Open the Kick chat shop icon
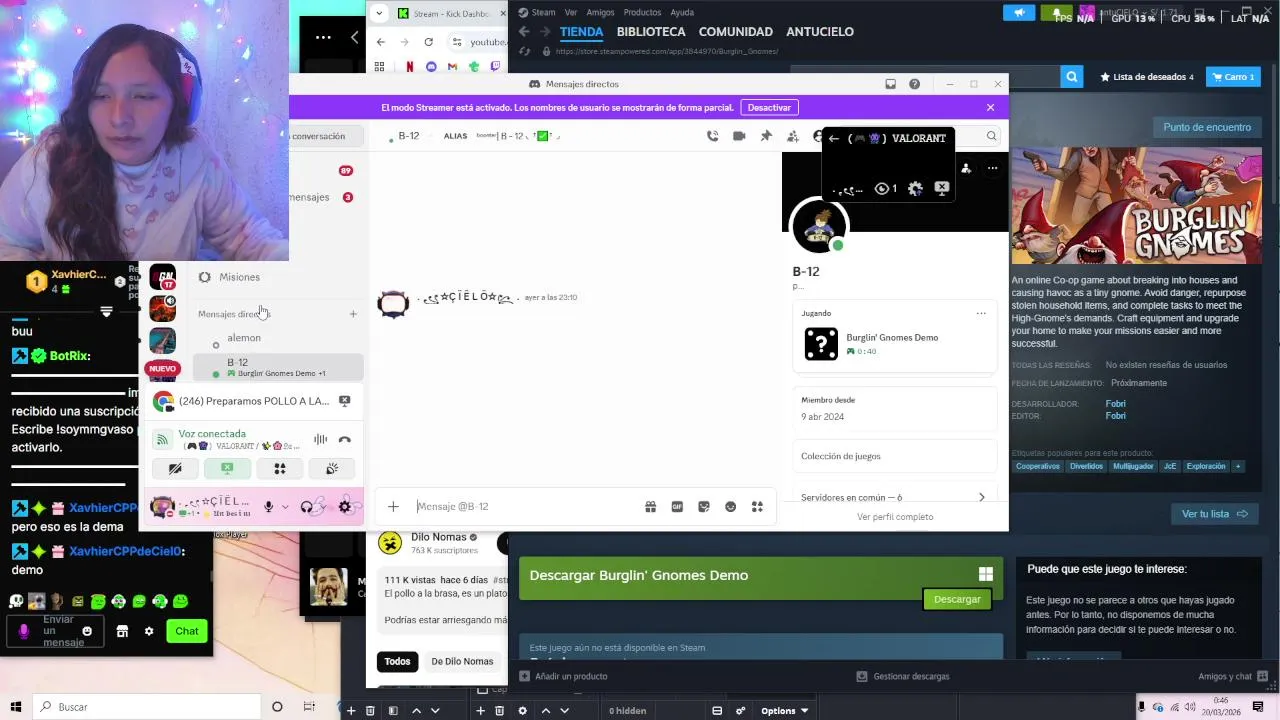This screenshot has height=720, width=1280. click(x=122, y=631)
